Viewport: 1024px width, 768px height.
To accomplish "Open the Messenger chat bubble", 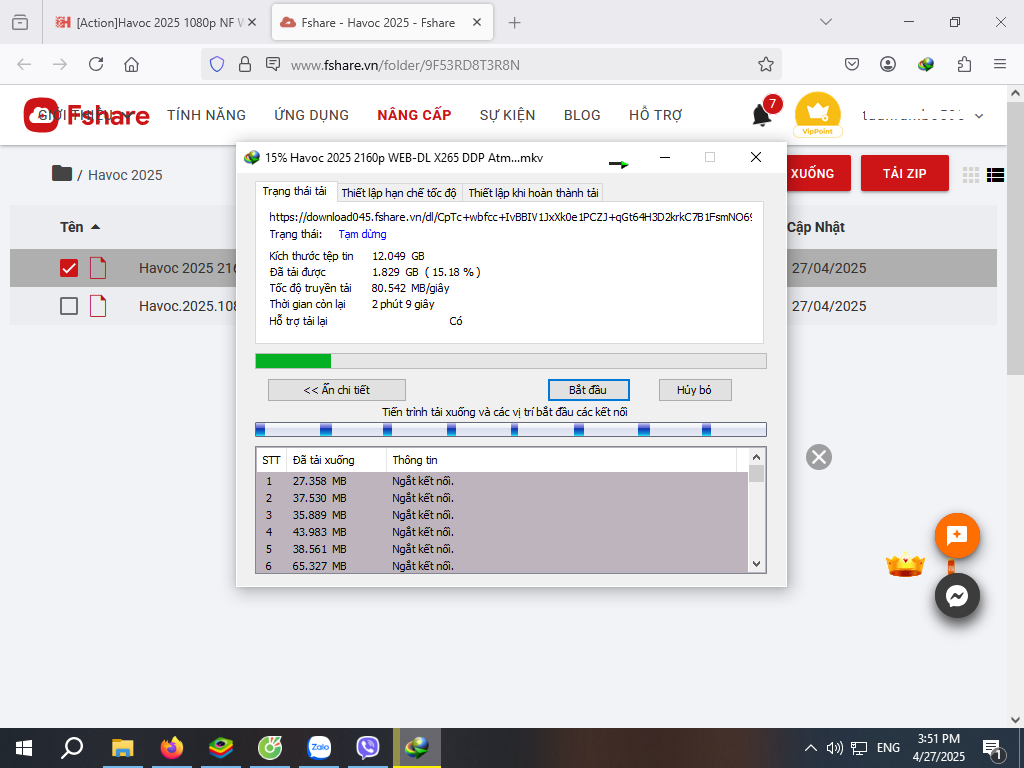I will (x=957, y=596).
